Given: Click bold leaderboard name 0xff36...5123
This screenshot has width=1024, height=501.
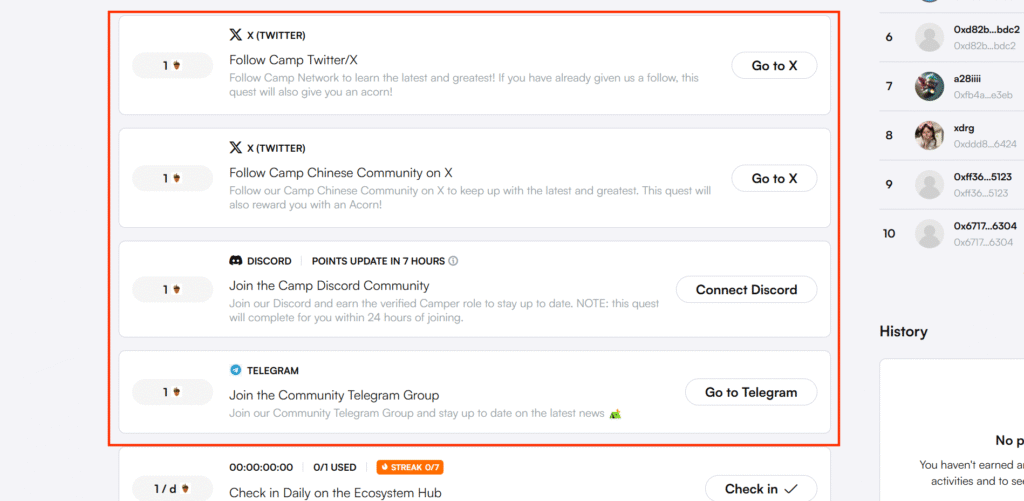Looking at the screenshot, I should click(982, 177).
